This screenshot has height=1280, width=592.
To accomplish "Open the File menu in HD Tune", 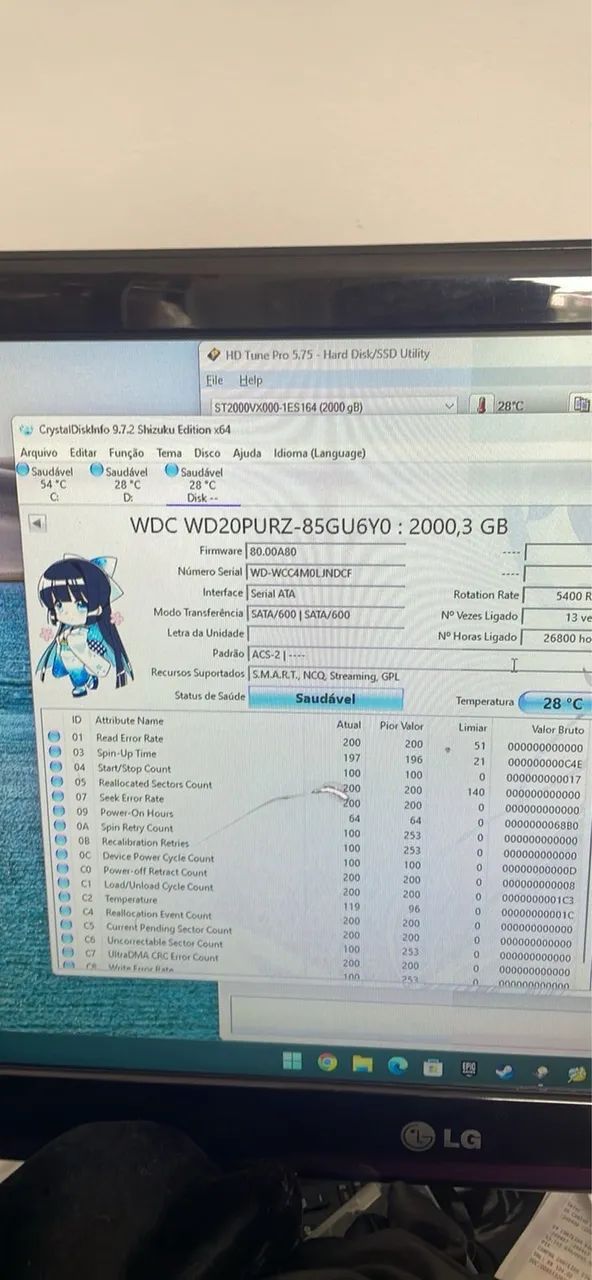I will (x=214, y=380).
